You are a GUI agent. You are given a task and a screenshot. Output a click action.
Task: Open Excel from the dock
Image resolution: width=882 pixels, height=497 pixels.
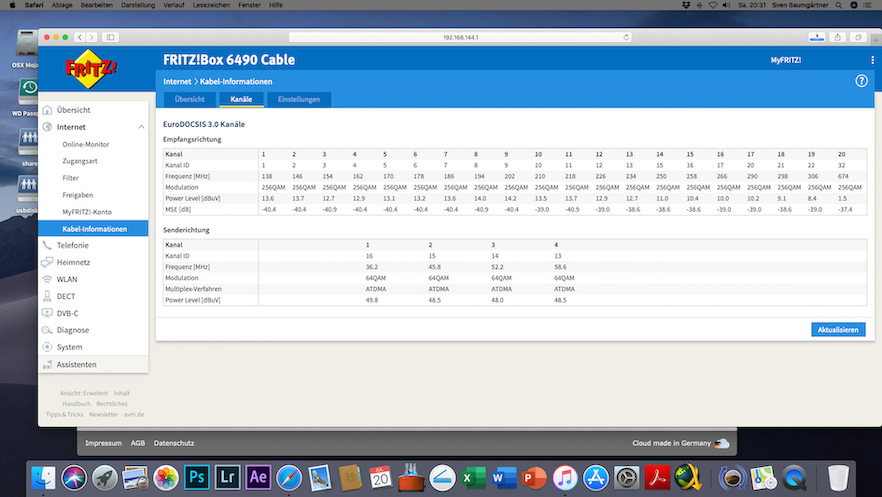pos(472,478)
